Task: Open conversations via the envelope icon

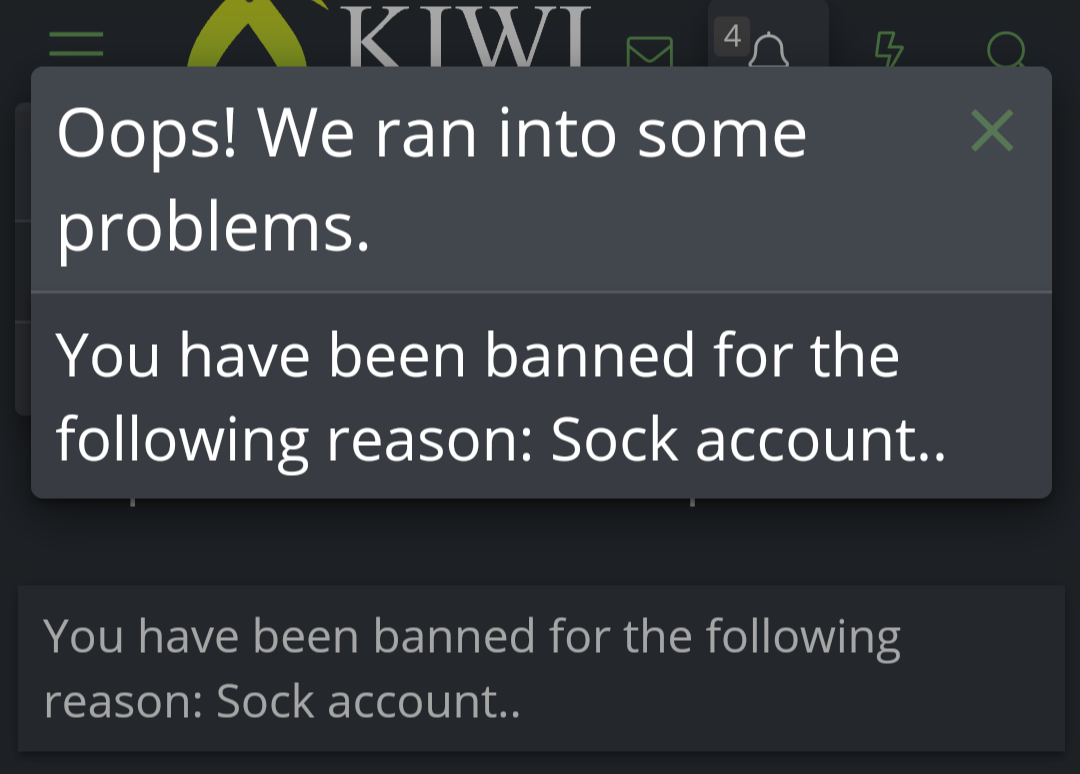Action: click(x=650, y=52)
